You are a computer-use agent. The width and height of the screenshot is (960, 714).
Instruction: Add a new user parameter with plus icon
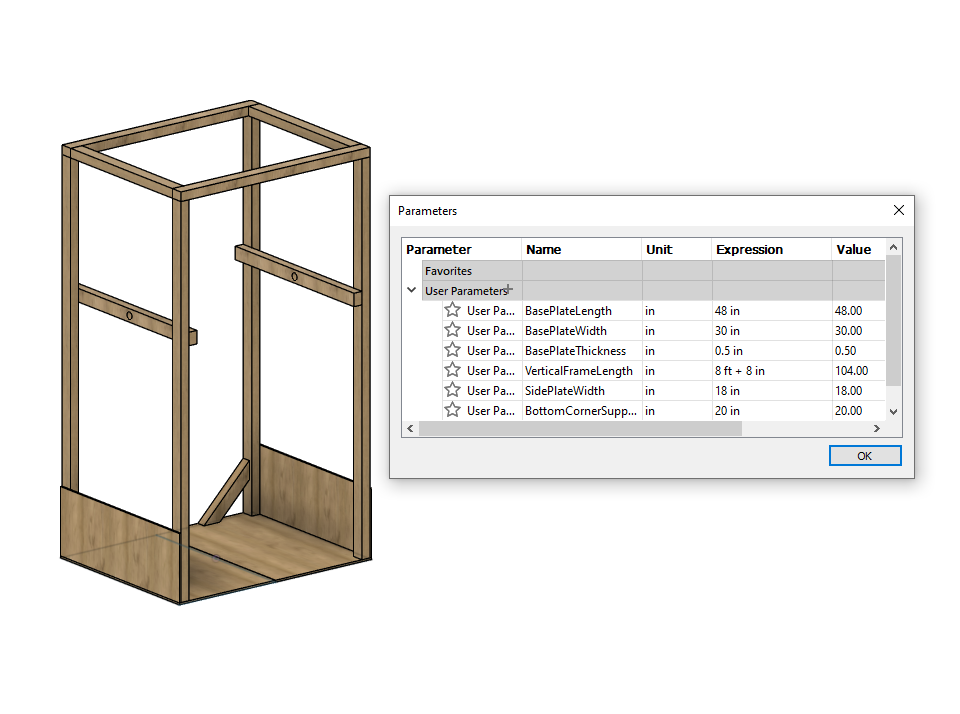pyautogui.click(x=509, y=289)
